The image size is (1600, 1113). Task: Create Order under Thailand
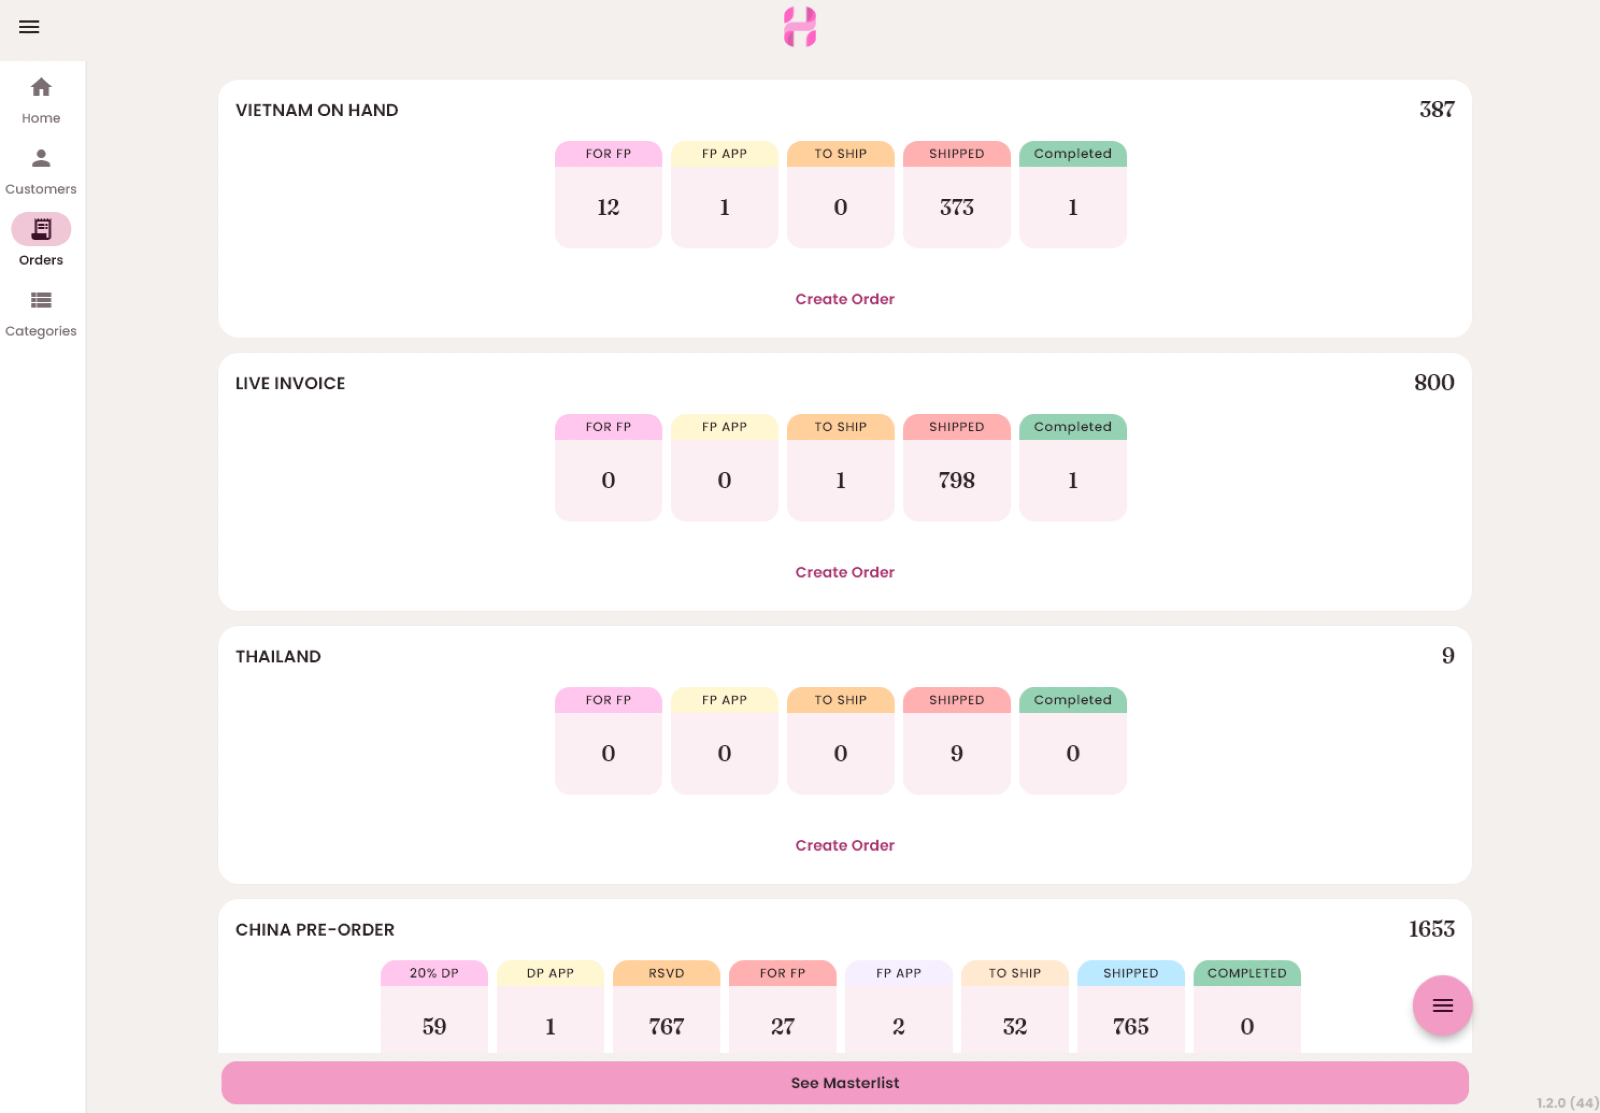(845, 845)
